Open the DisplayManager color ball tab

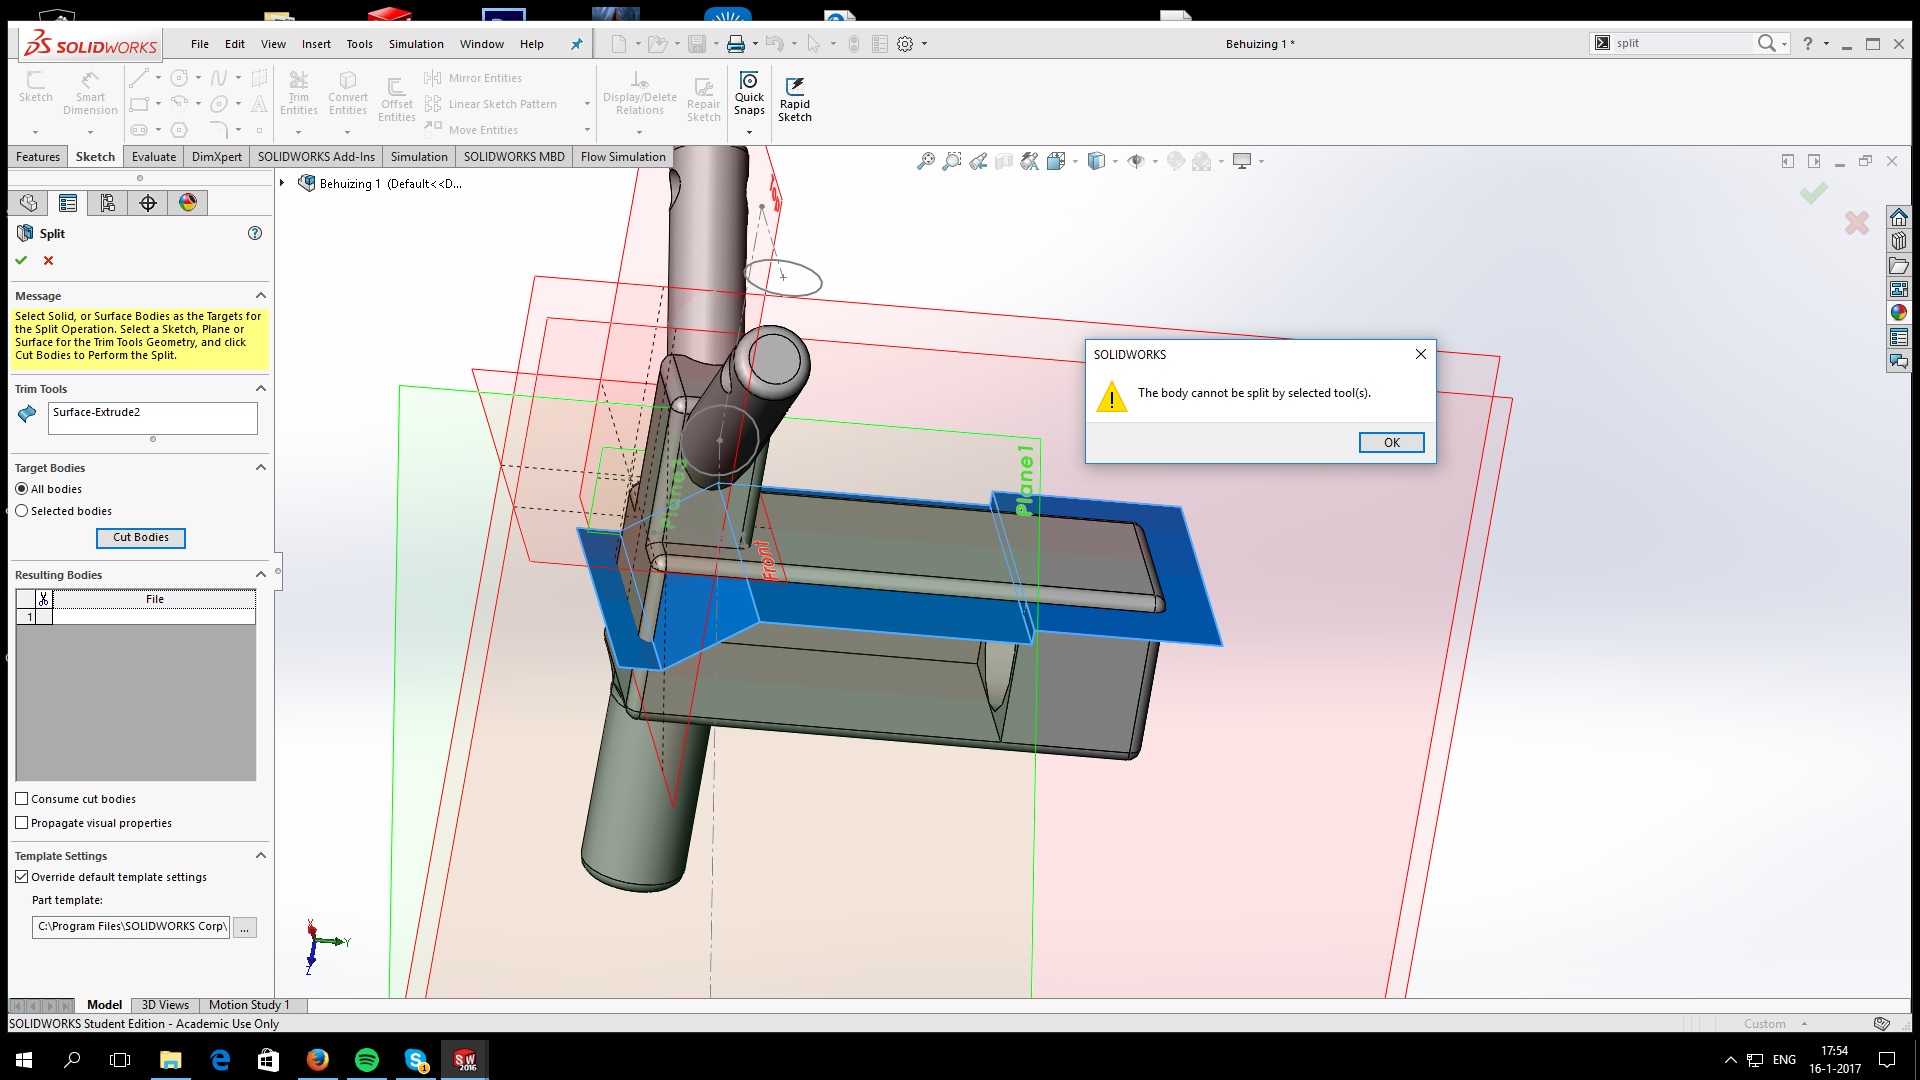(188, 203)
